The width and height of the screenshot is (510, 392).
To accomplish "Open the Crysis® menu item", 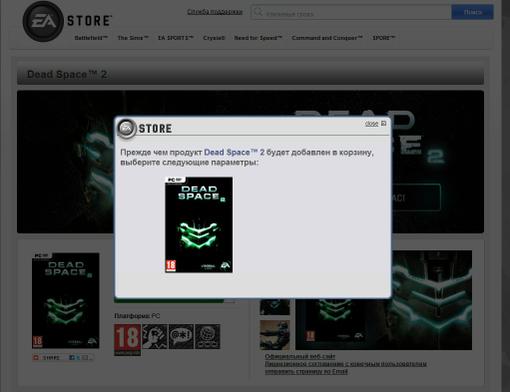I will 214,38.
